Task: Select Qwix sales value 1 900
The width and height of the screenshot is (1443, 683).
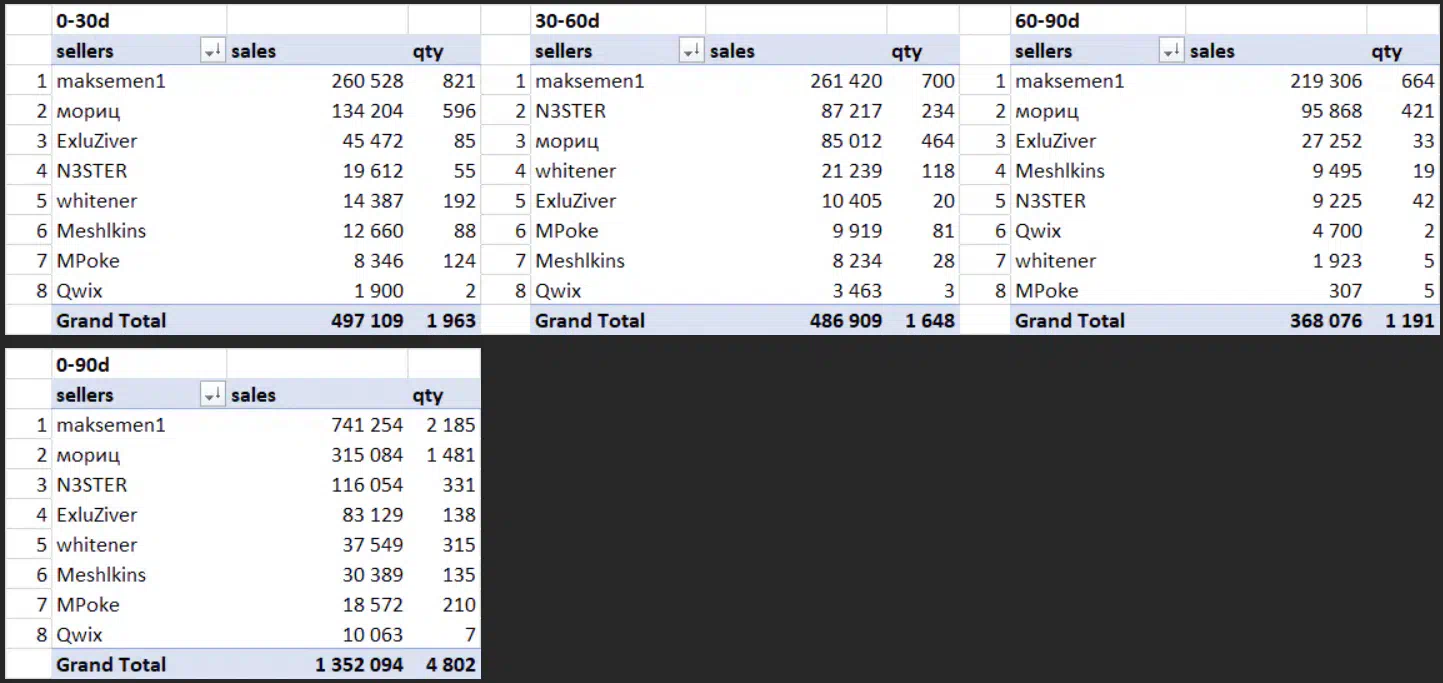Action: pyautogui.click(x=379, y=291)
